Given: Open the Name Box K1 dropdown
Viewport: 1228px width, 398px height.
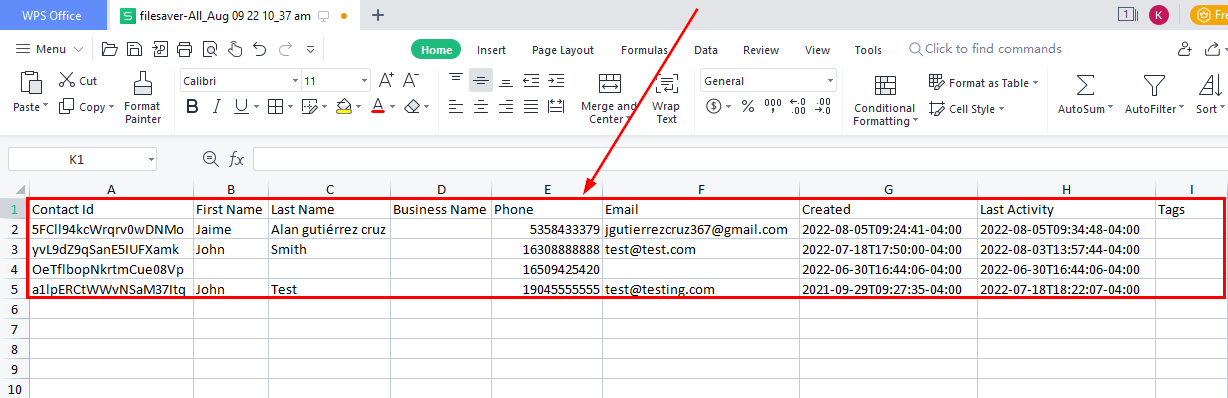Looking at the screenshot, I should [x=151, y=159].
